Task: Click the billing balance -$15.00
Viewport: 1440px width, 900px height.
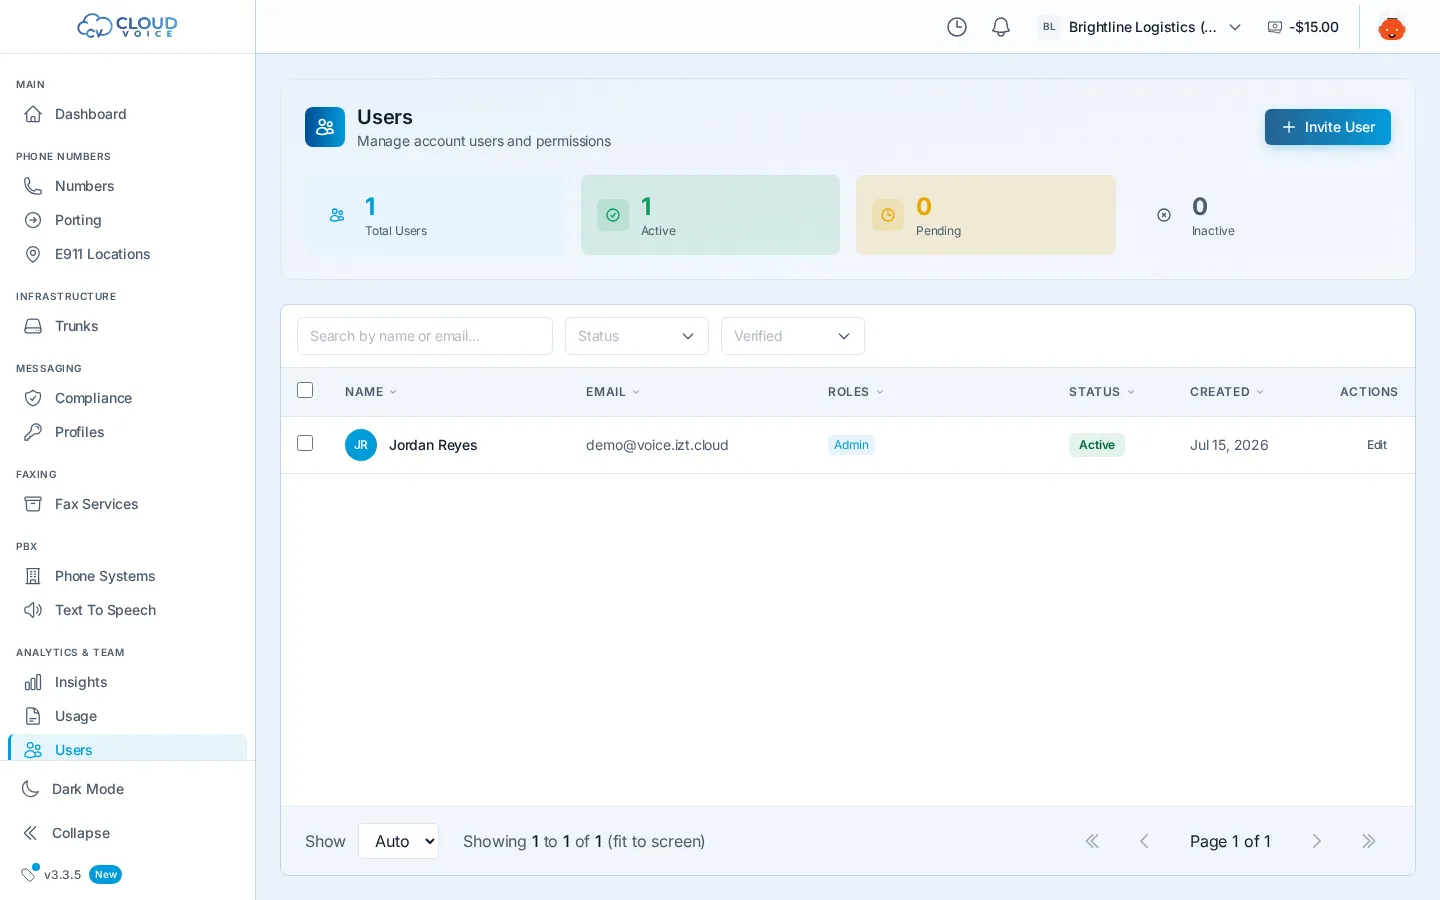Action: coord(1303,27)
